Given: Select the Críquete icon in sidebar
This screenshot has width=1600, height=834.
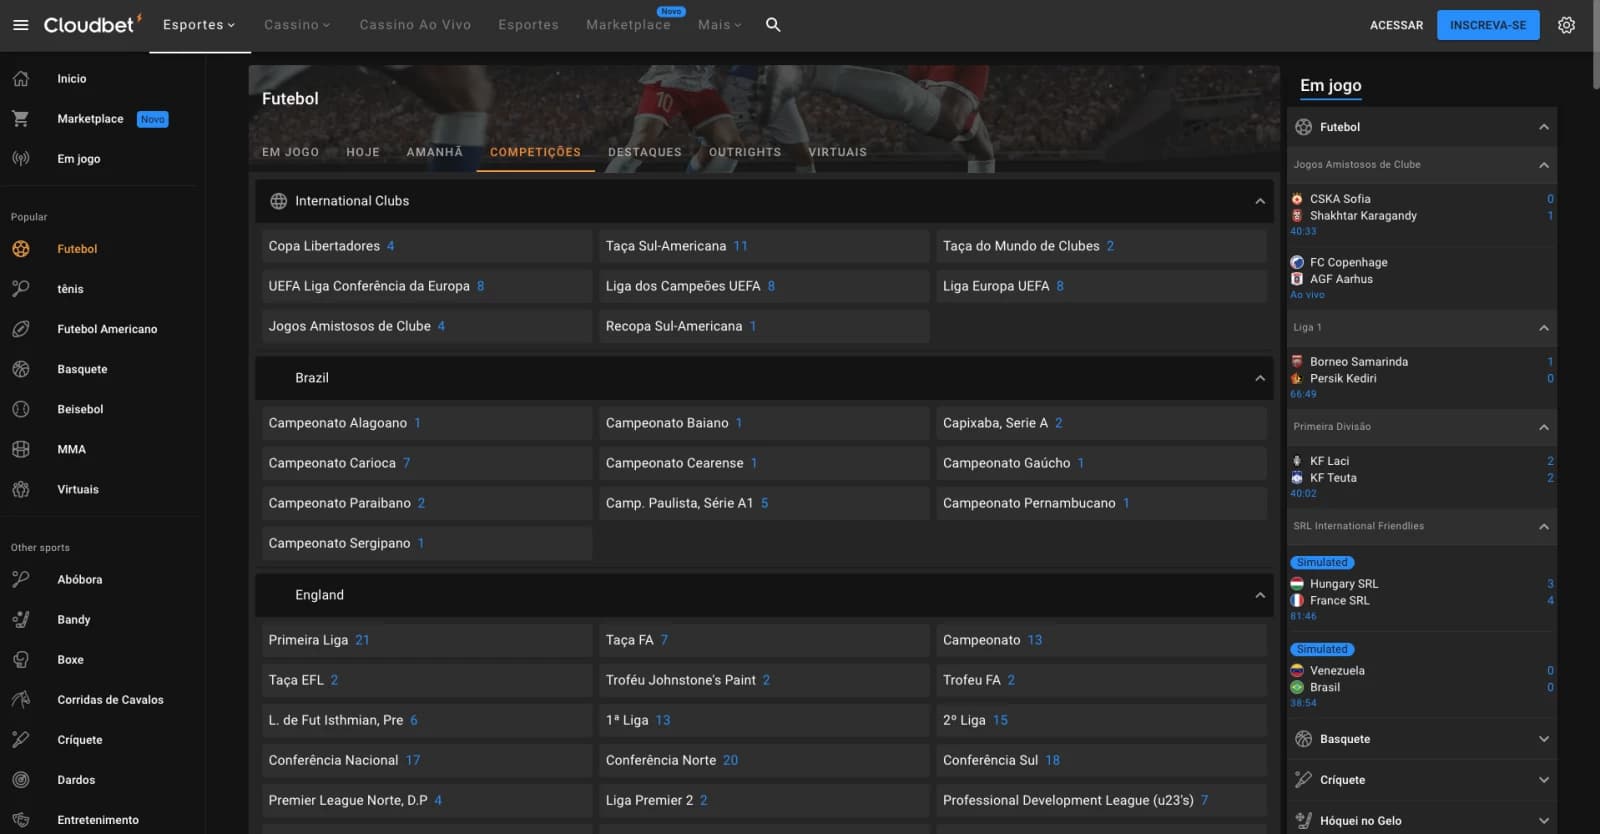Looking at the screenshot, I should [21, 739].
